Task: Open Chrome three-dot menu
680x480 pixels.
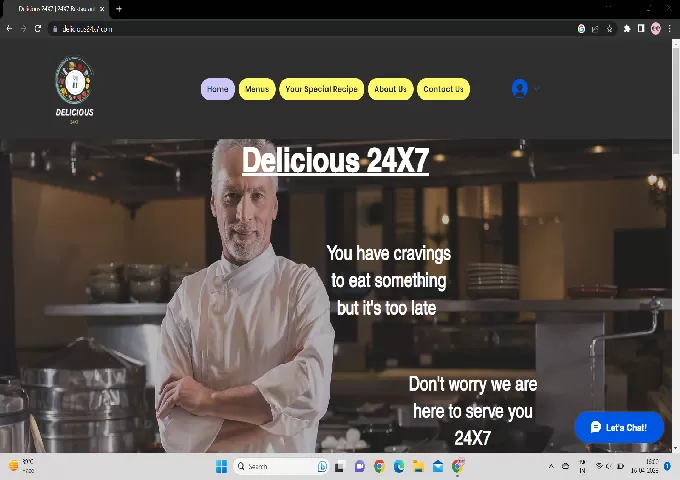Action: point(669,29)
